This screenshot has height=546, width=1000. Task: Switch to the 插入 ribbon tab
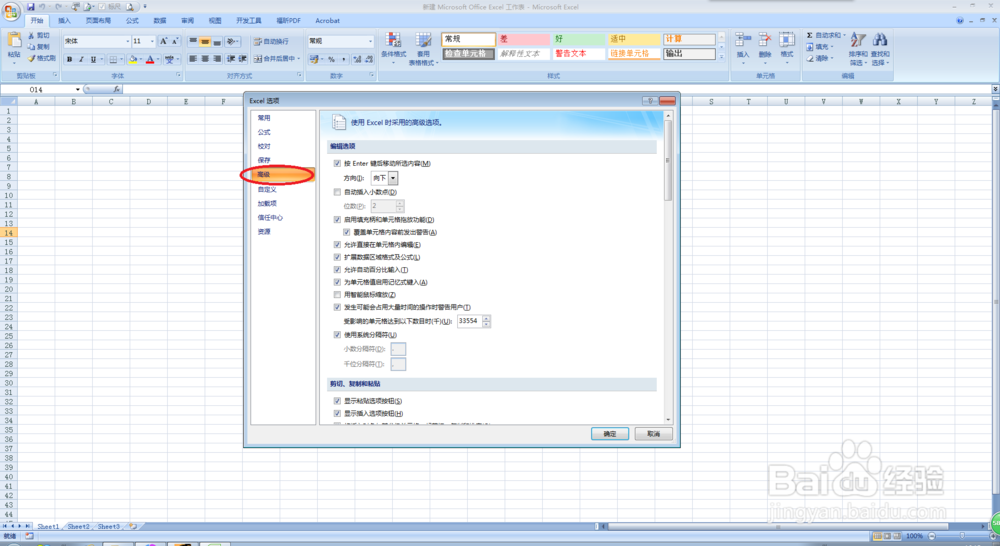point(64,20)
